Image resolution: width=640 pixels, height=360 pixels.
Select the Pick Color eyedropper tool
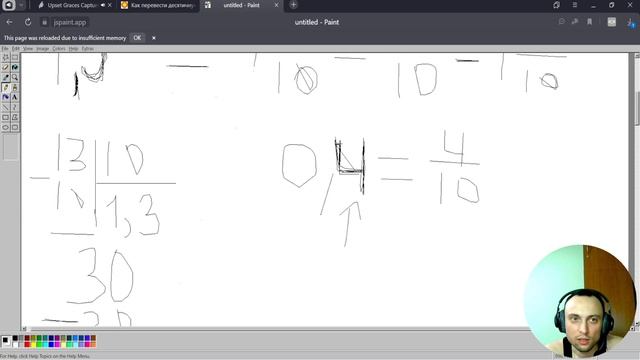point(5,77)
